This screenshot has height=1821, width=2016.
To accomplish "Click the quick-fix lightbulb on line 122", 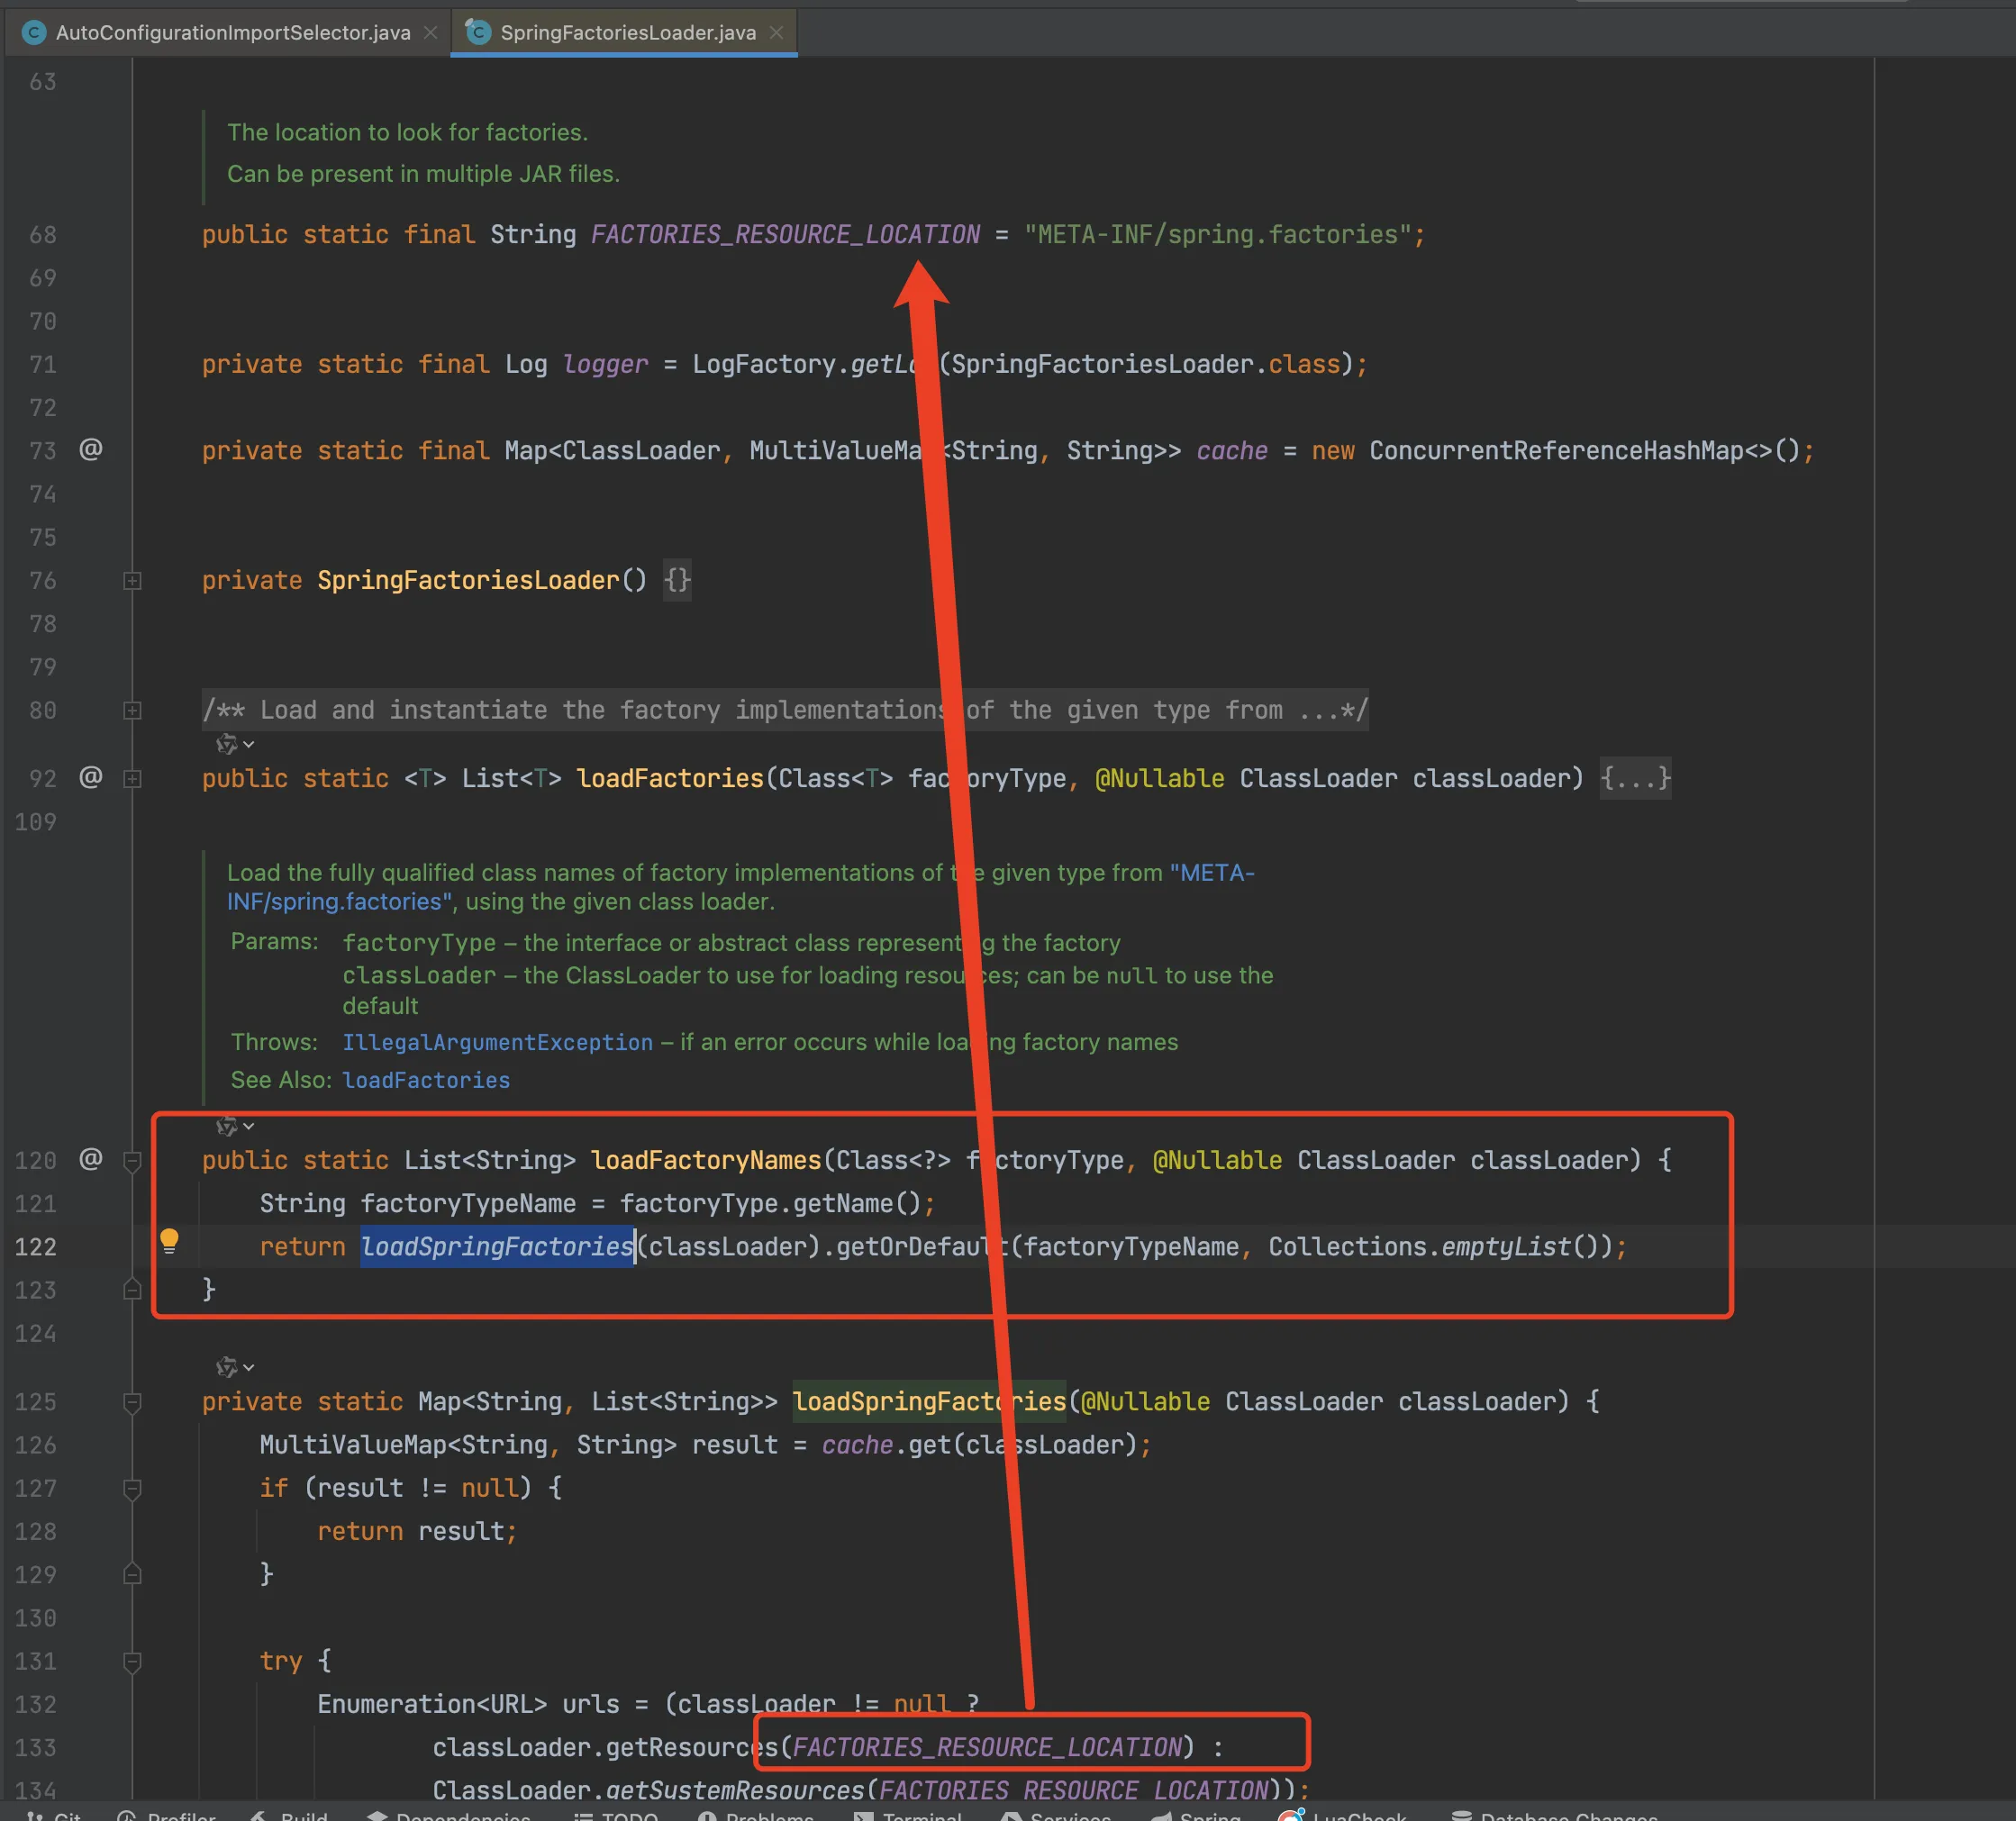I will (x=169, y=1241).
